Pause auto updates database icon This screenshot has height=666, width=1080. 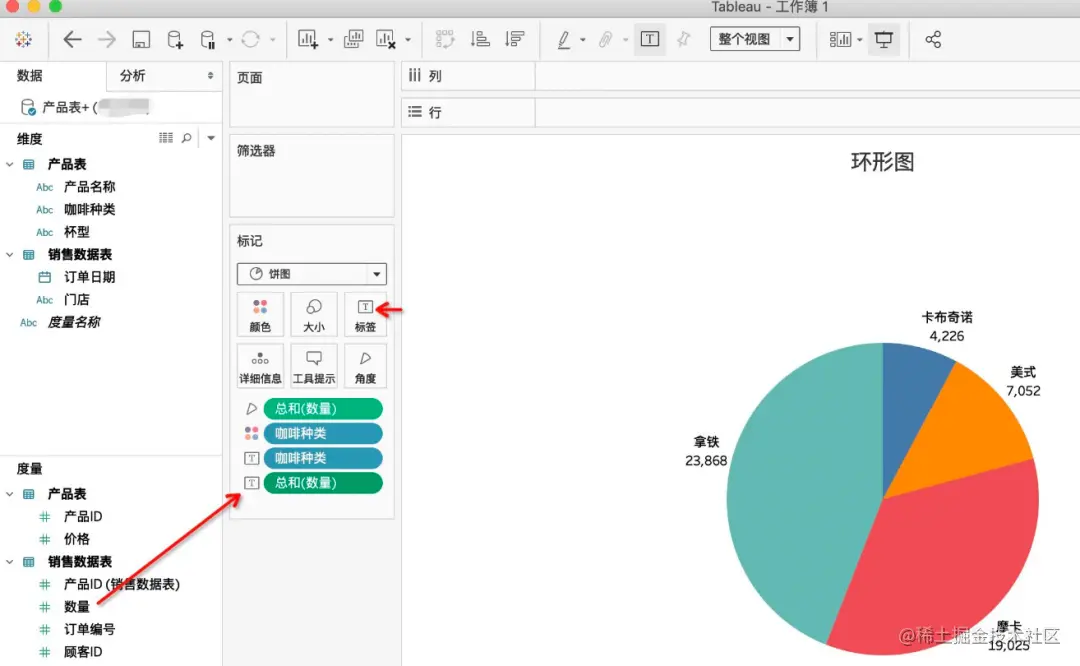[x=207, y=39]
